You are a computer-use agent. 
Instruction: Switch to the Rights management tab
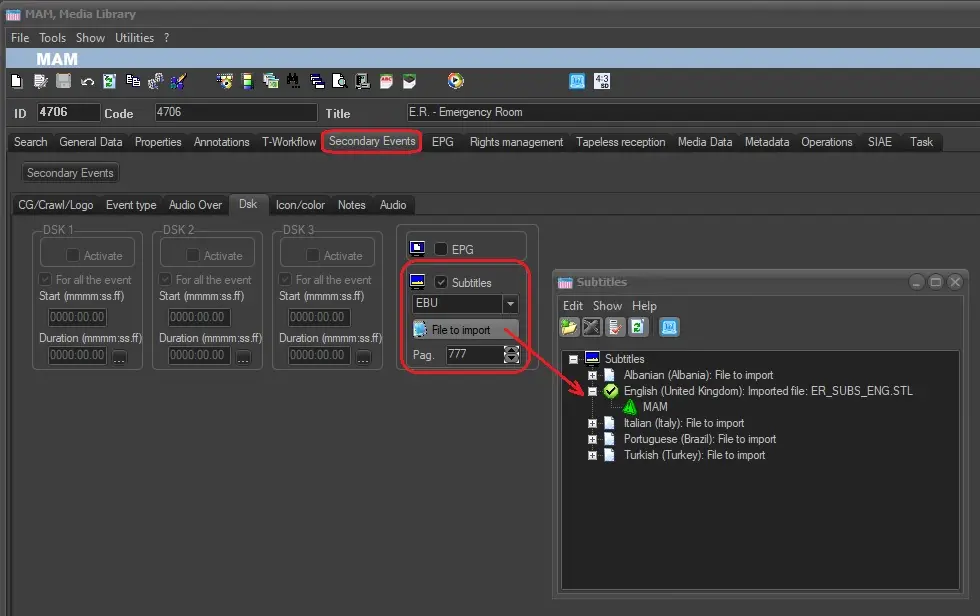(516, 142)
